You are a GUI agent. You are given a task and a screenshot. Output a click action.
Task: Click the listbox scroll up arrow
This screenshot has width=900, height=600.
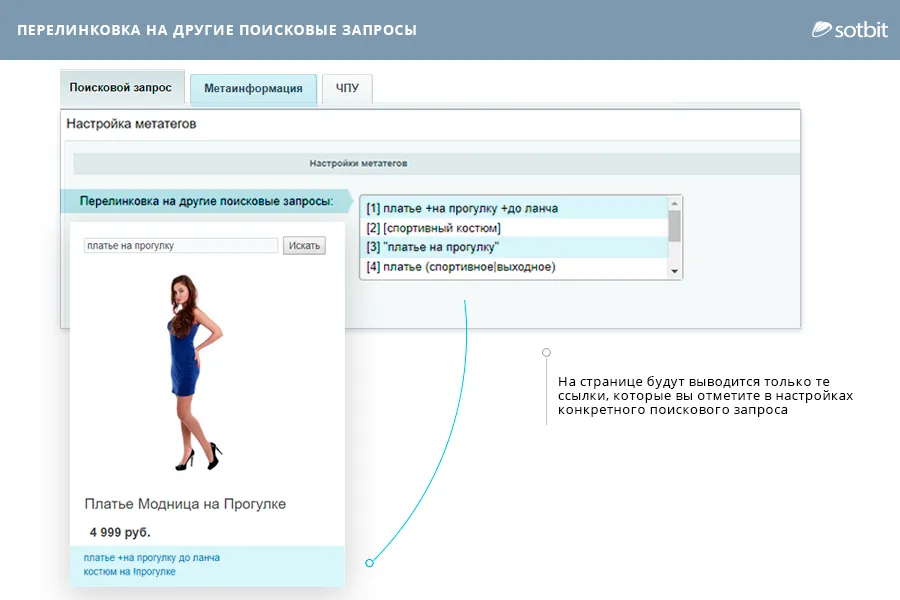pyautogui.click(x=675, y=204)
